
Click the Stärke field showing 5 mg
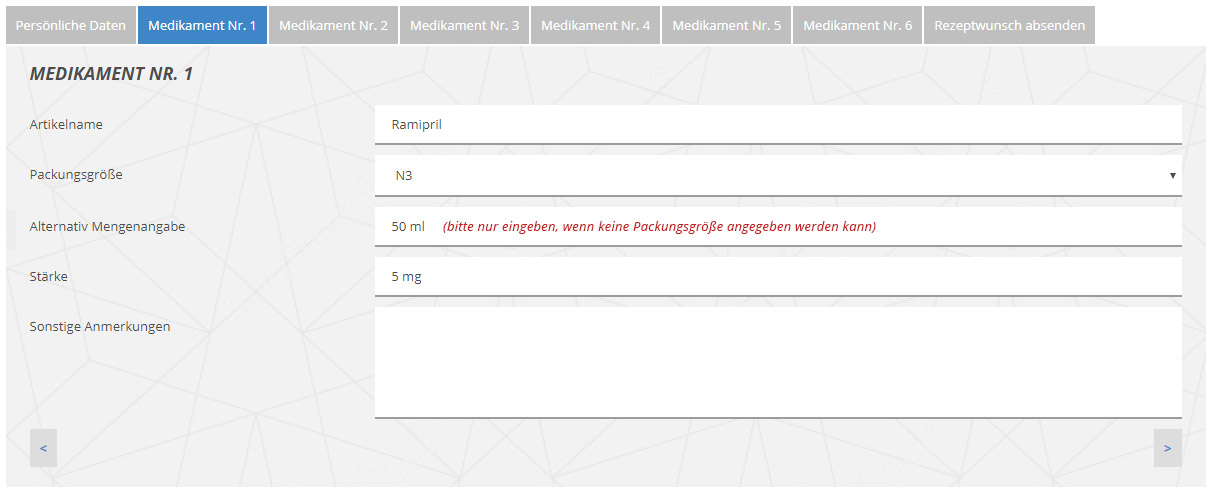(x=777, y=277)
